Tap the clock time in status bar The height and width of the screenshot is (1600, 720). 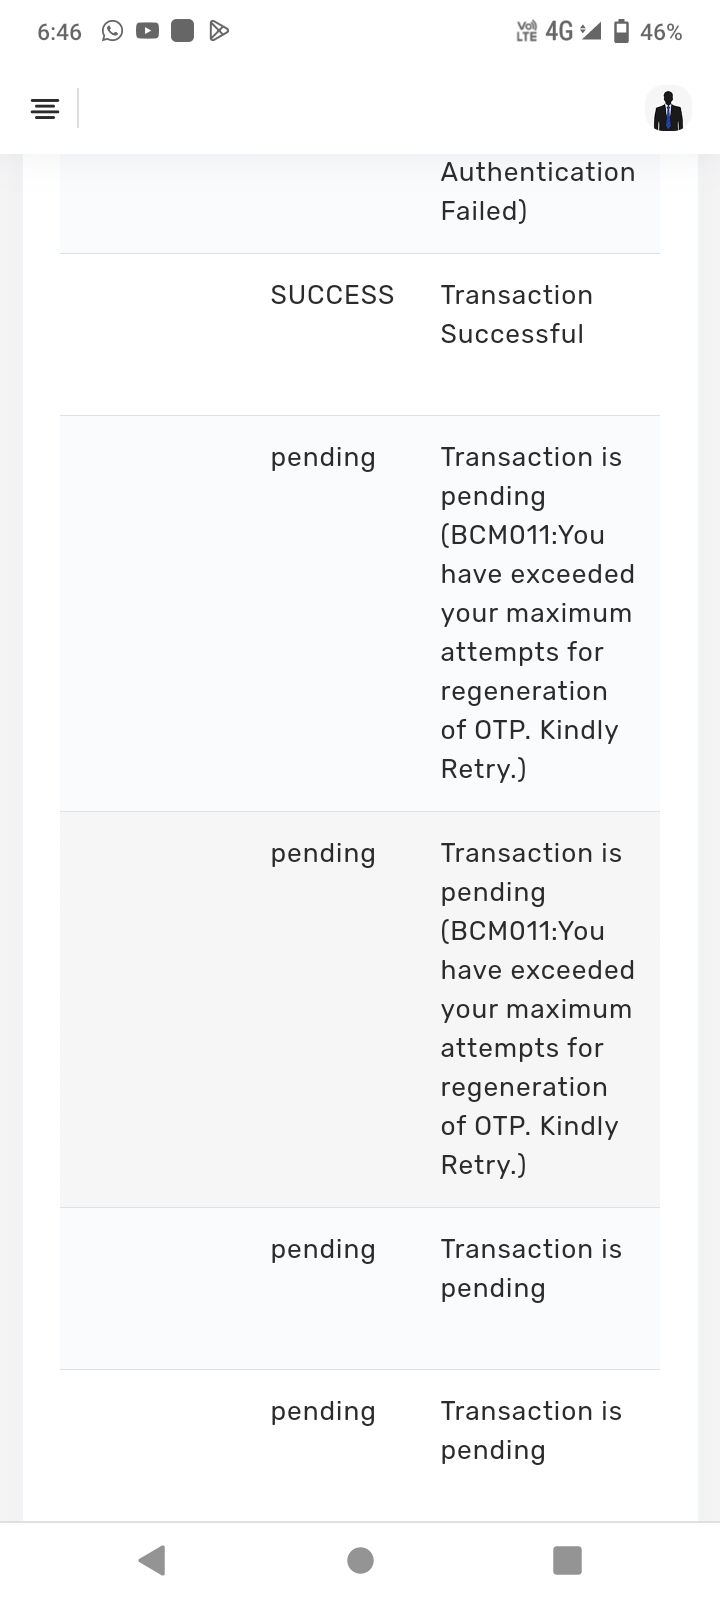[x=59, y=32]
